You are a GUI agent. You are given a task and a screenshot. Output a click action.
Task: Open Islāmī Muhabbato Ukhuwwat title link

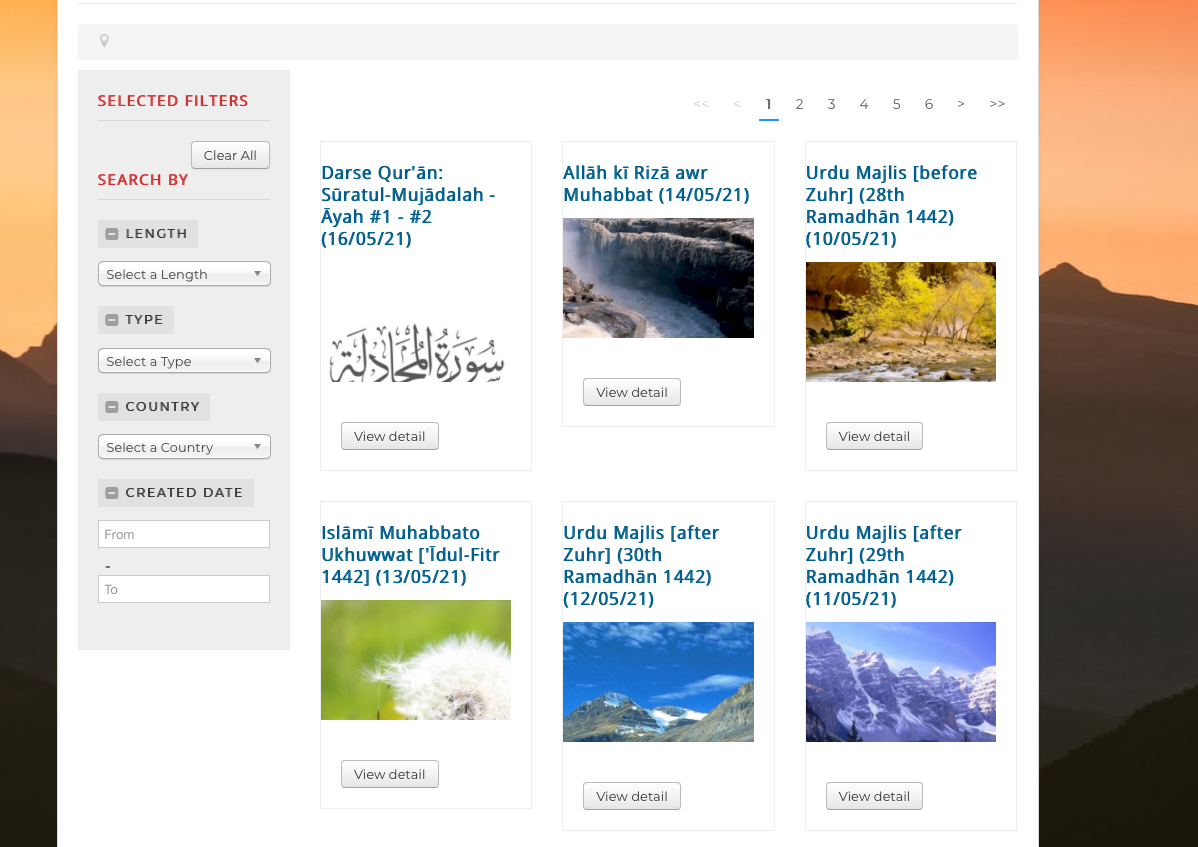(x=410, y=554)
